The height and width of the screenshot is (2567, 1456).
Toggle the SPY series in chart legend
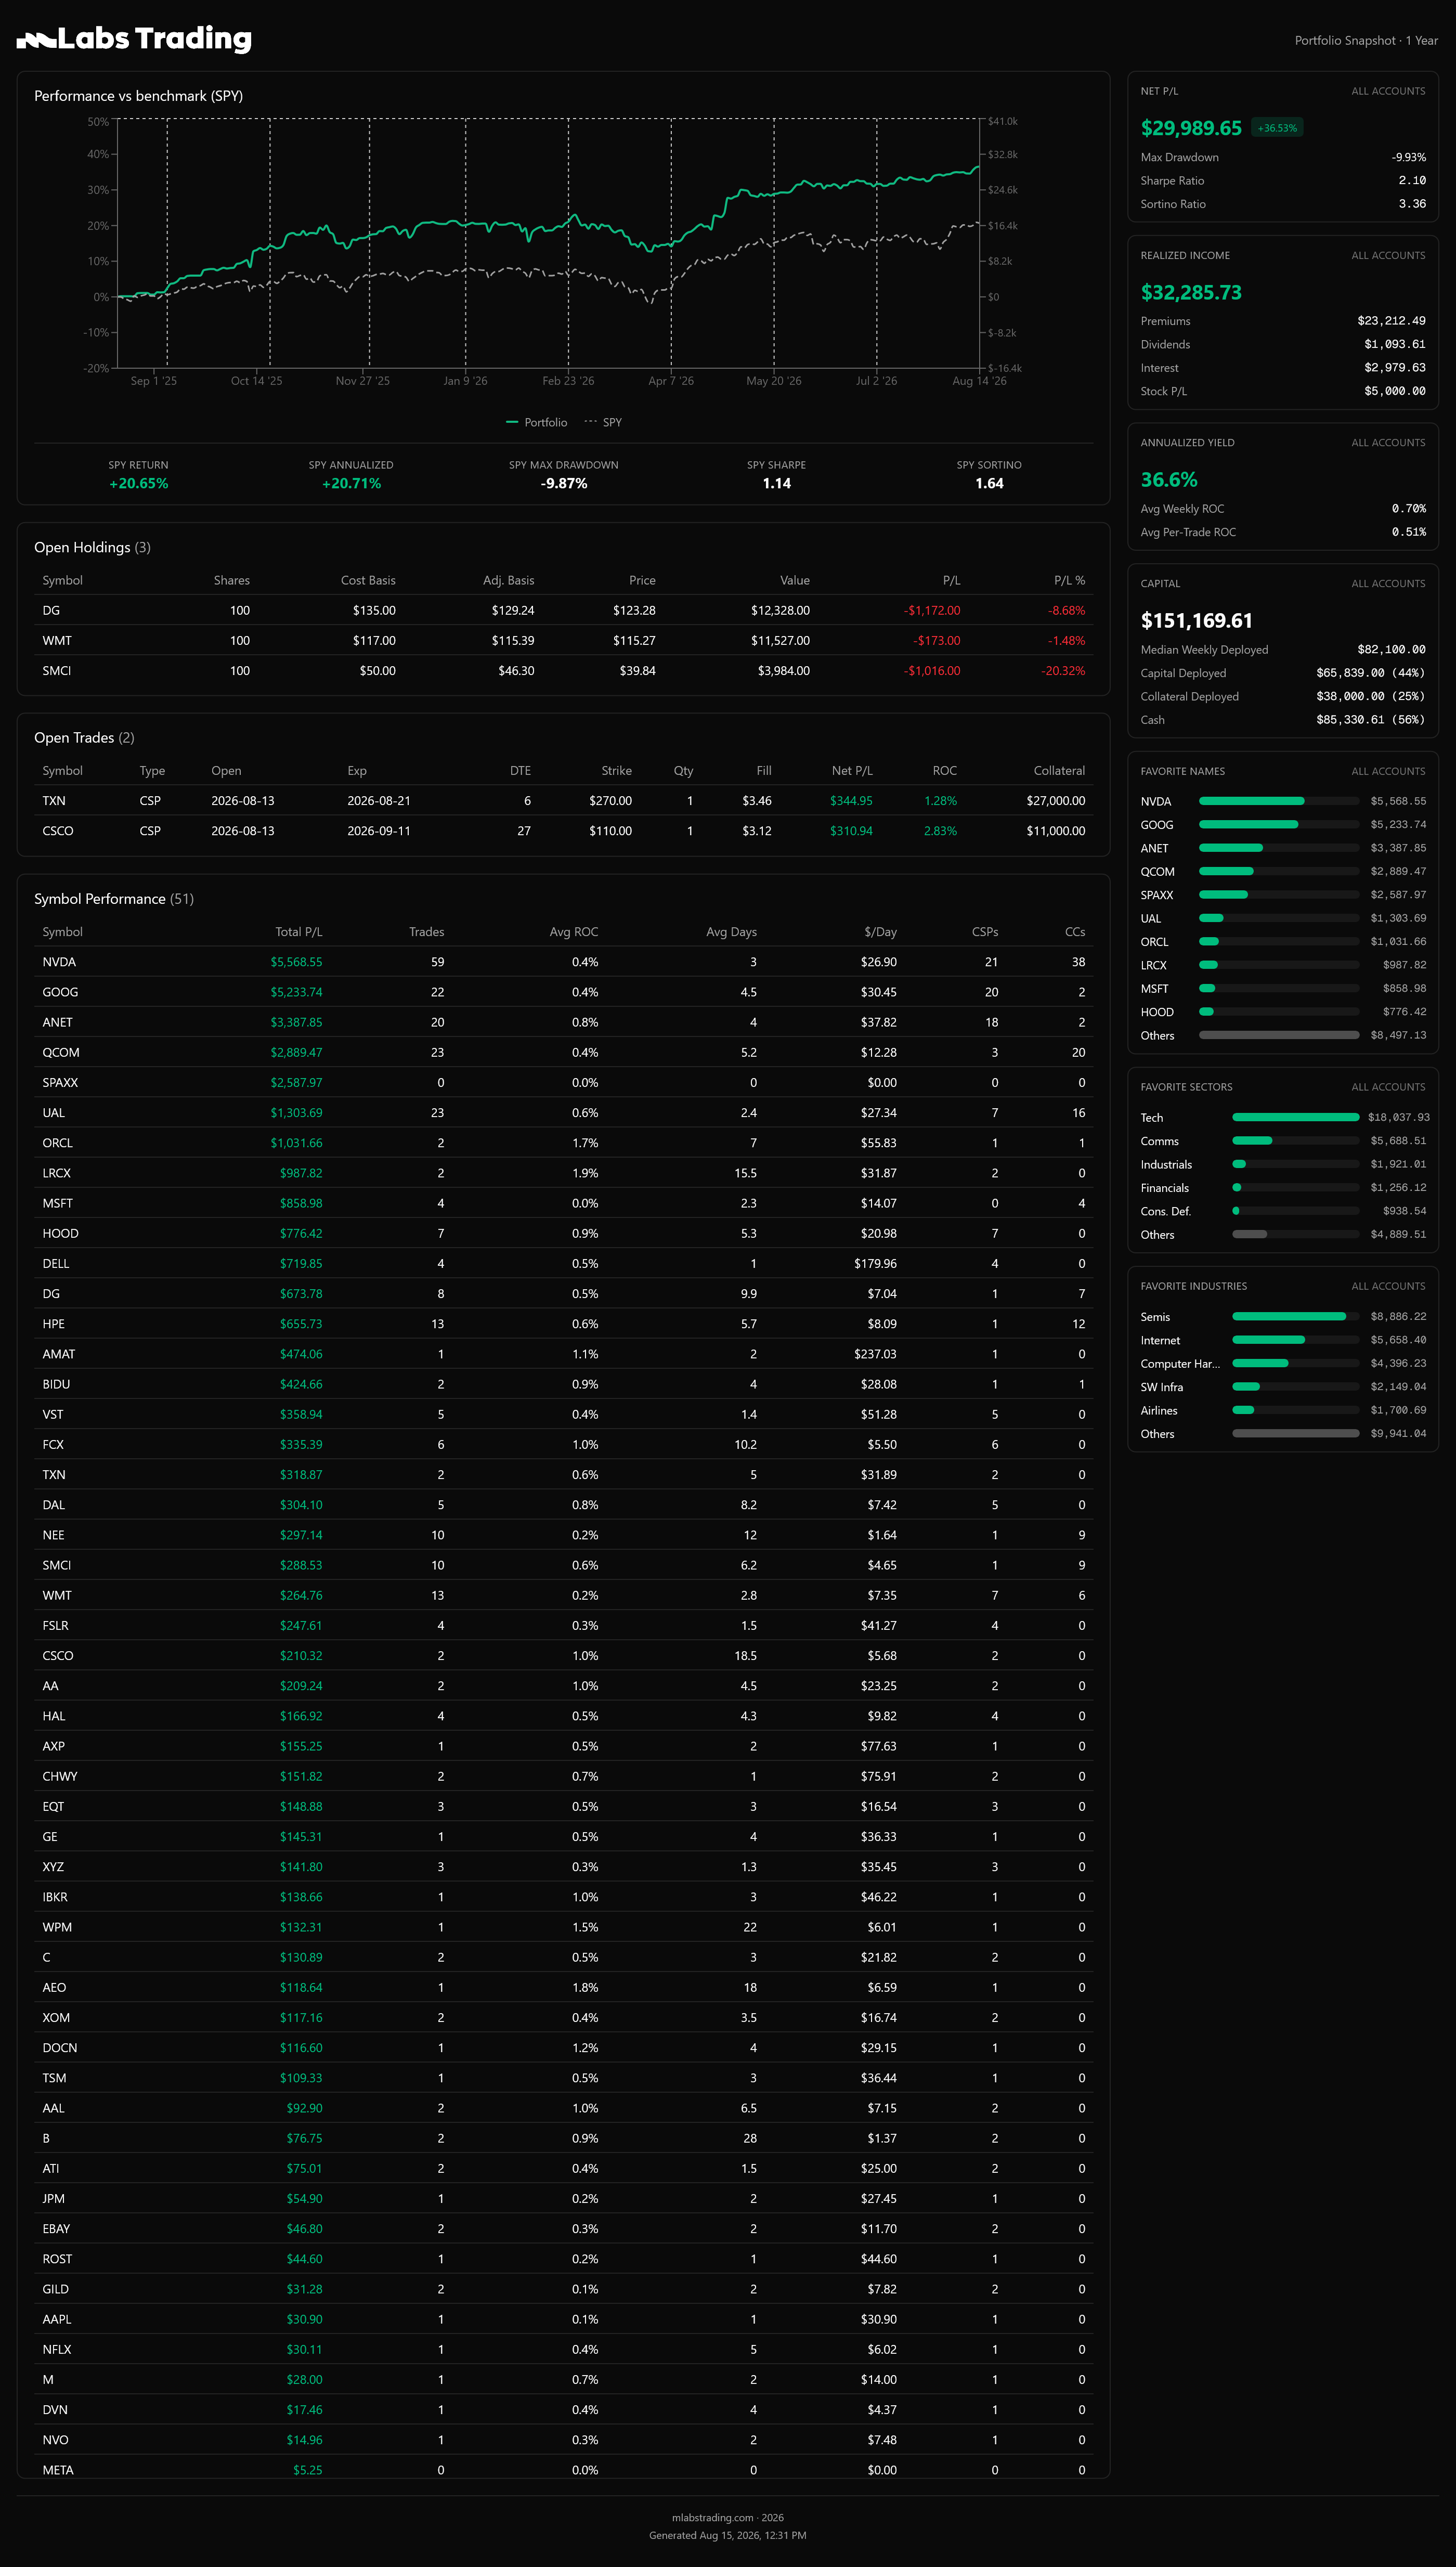pyautogui.click(x=603, y=422)
